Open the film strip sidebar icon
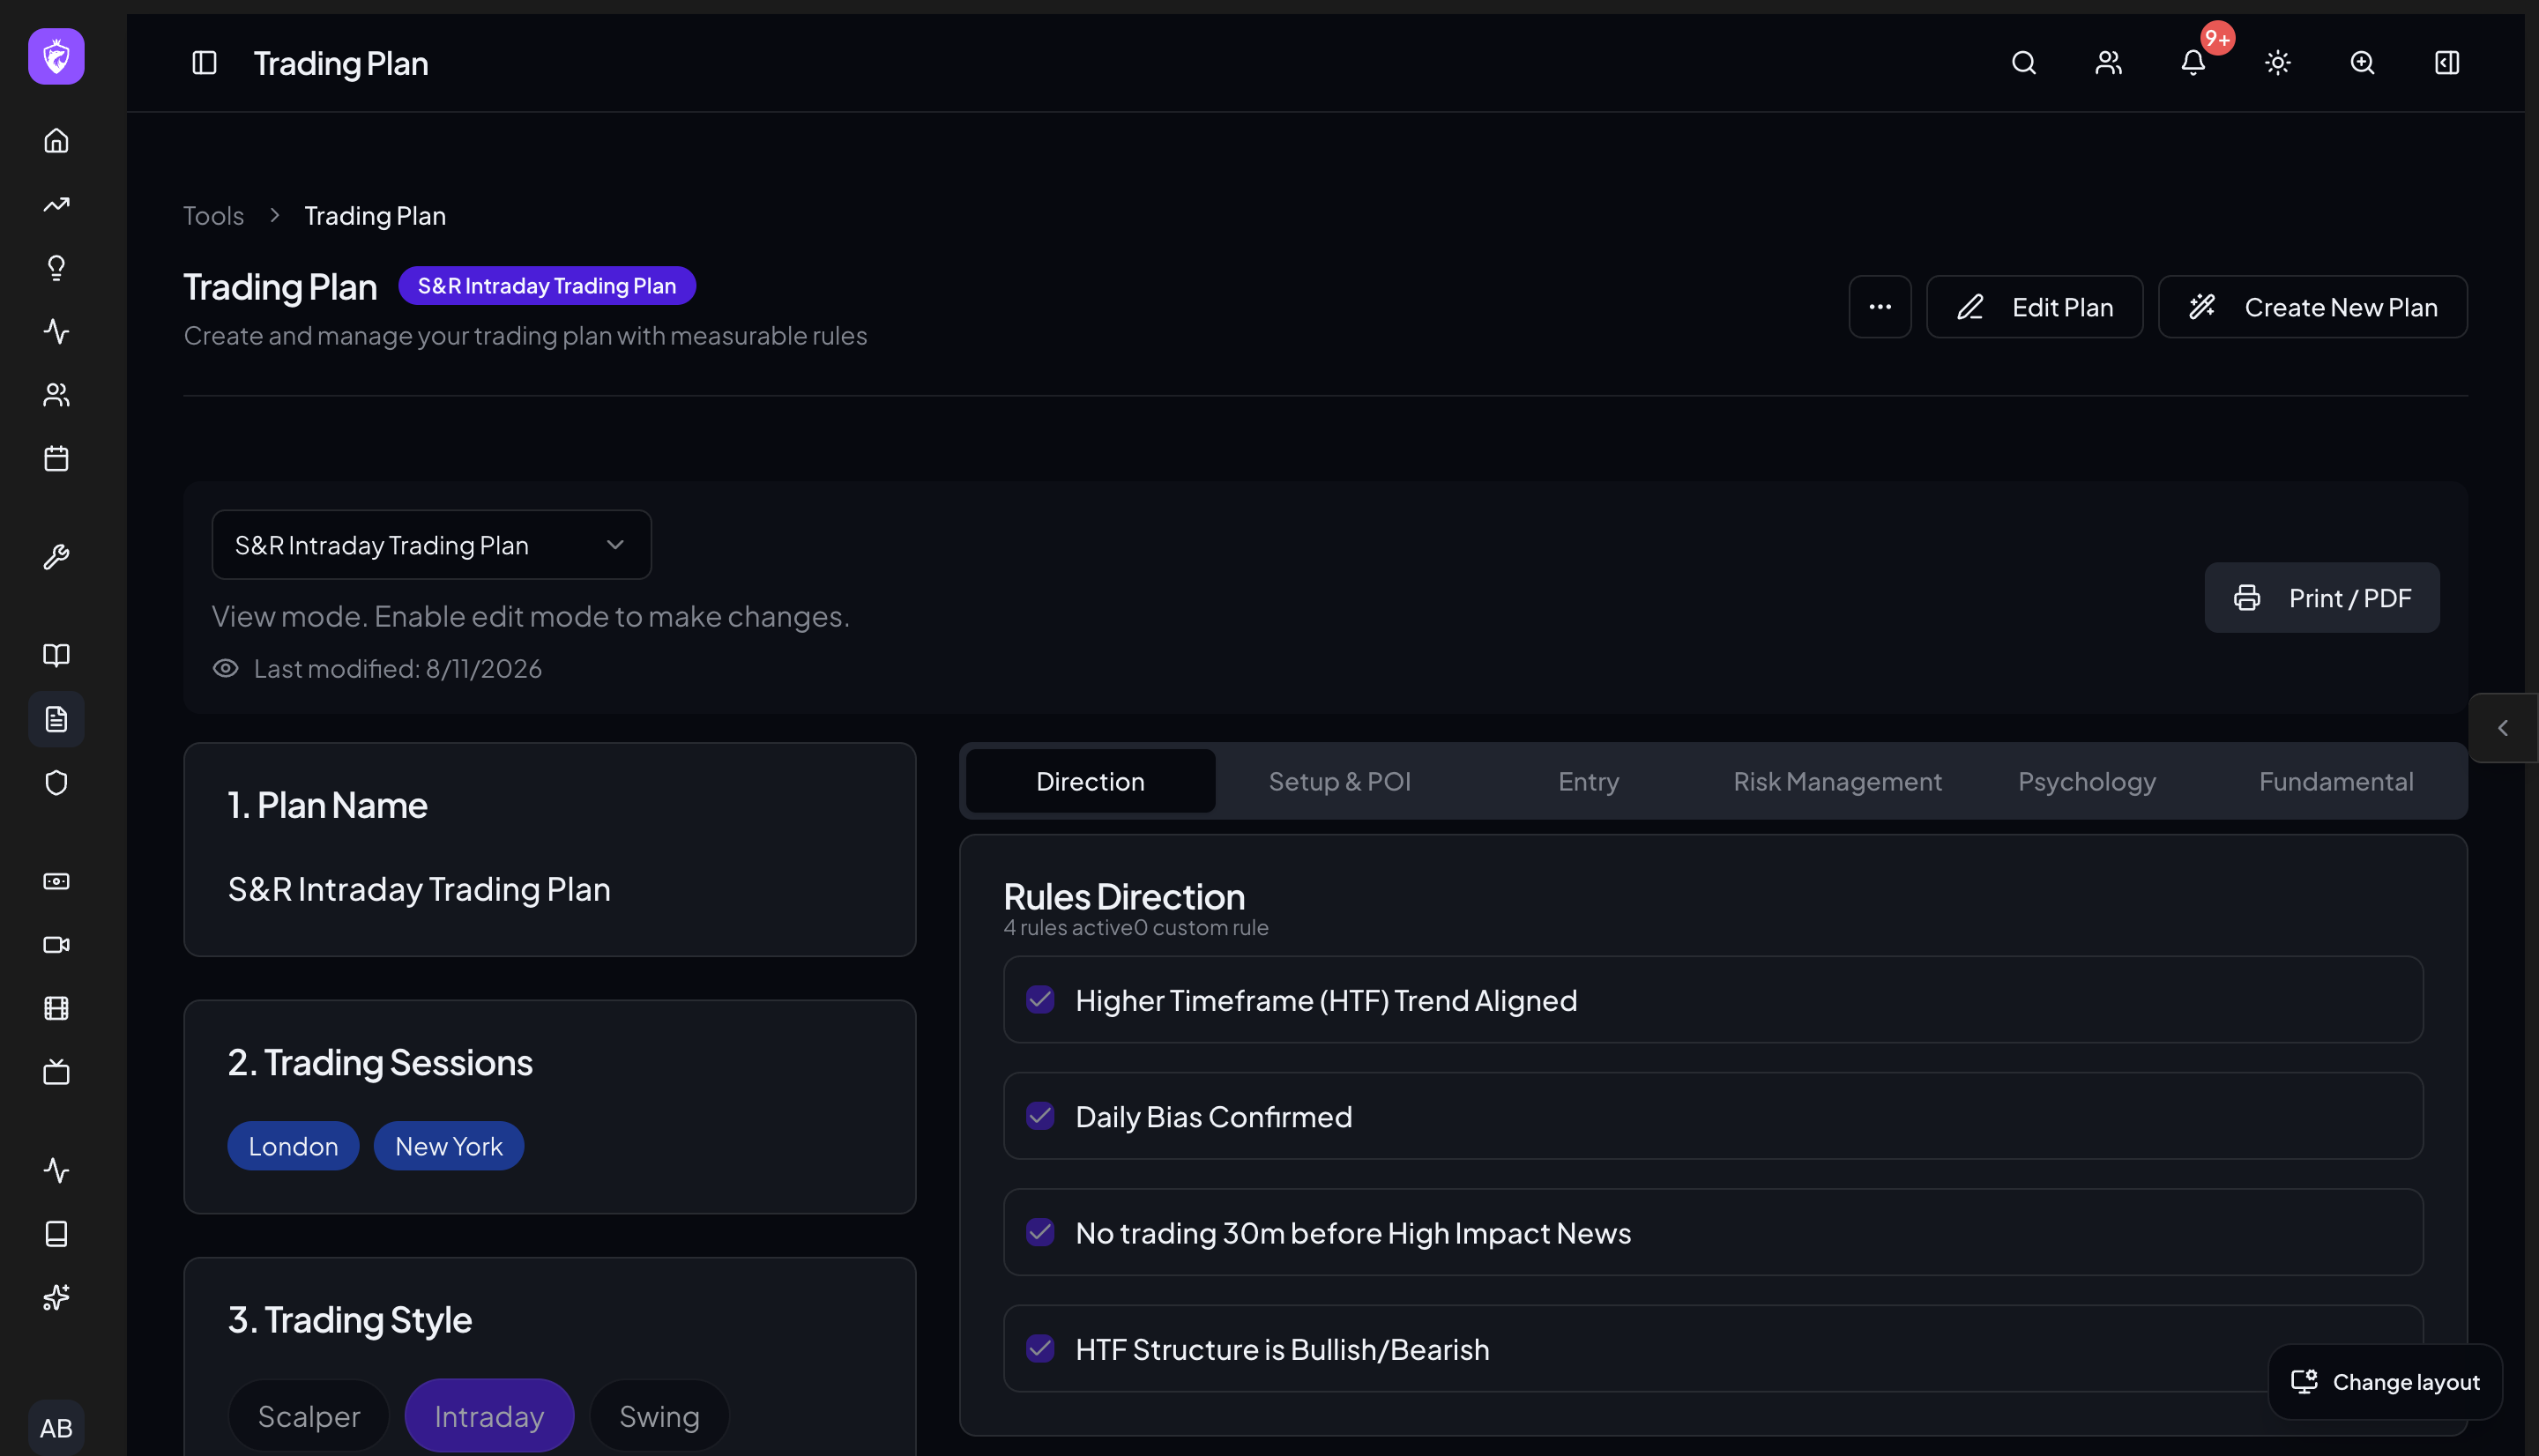 pos(56,1008)
